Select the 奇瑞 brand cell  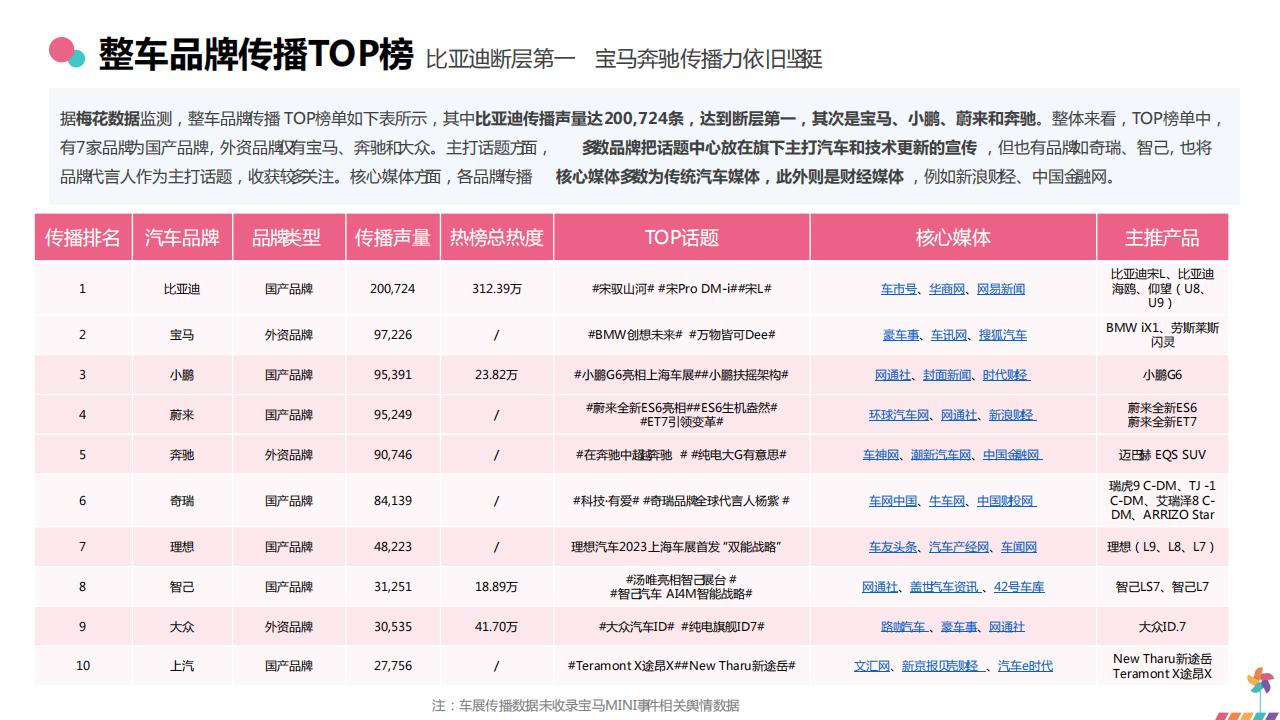point(182,501)
